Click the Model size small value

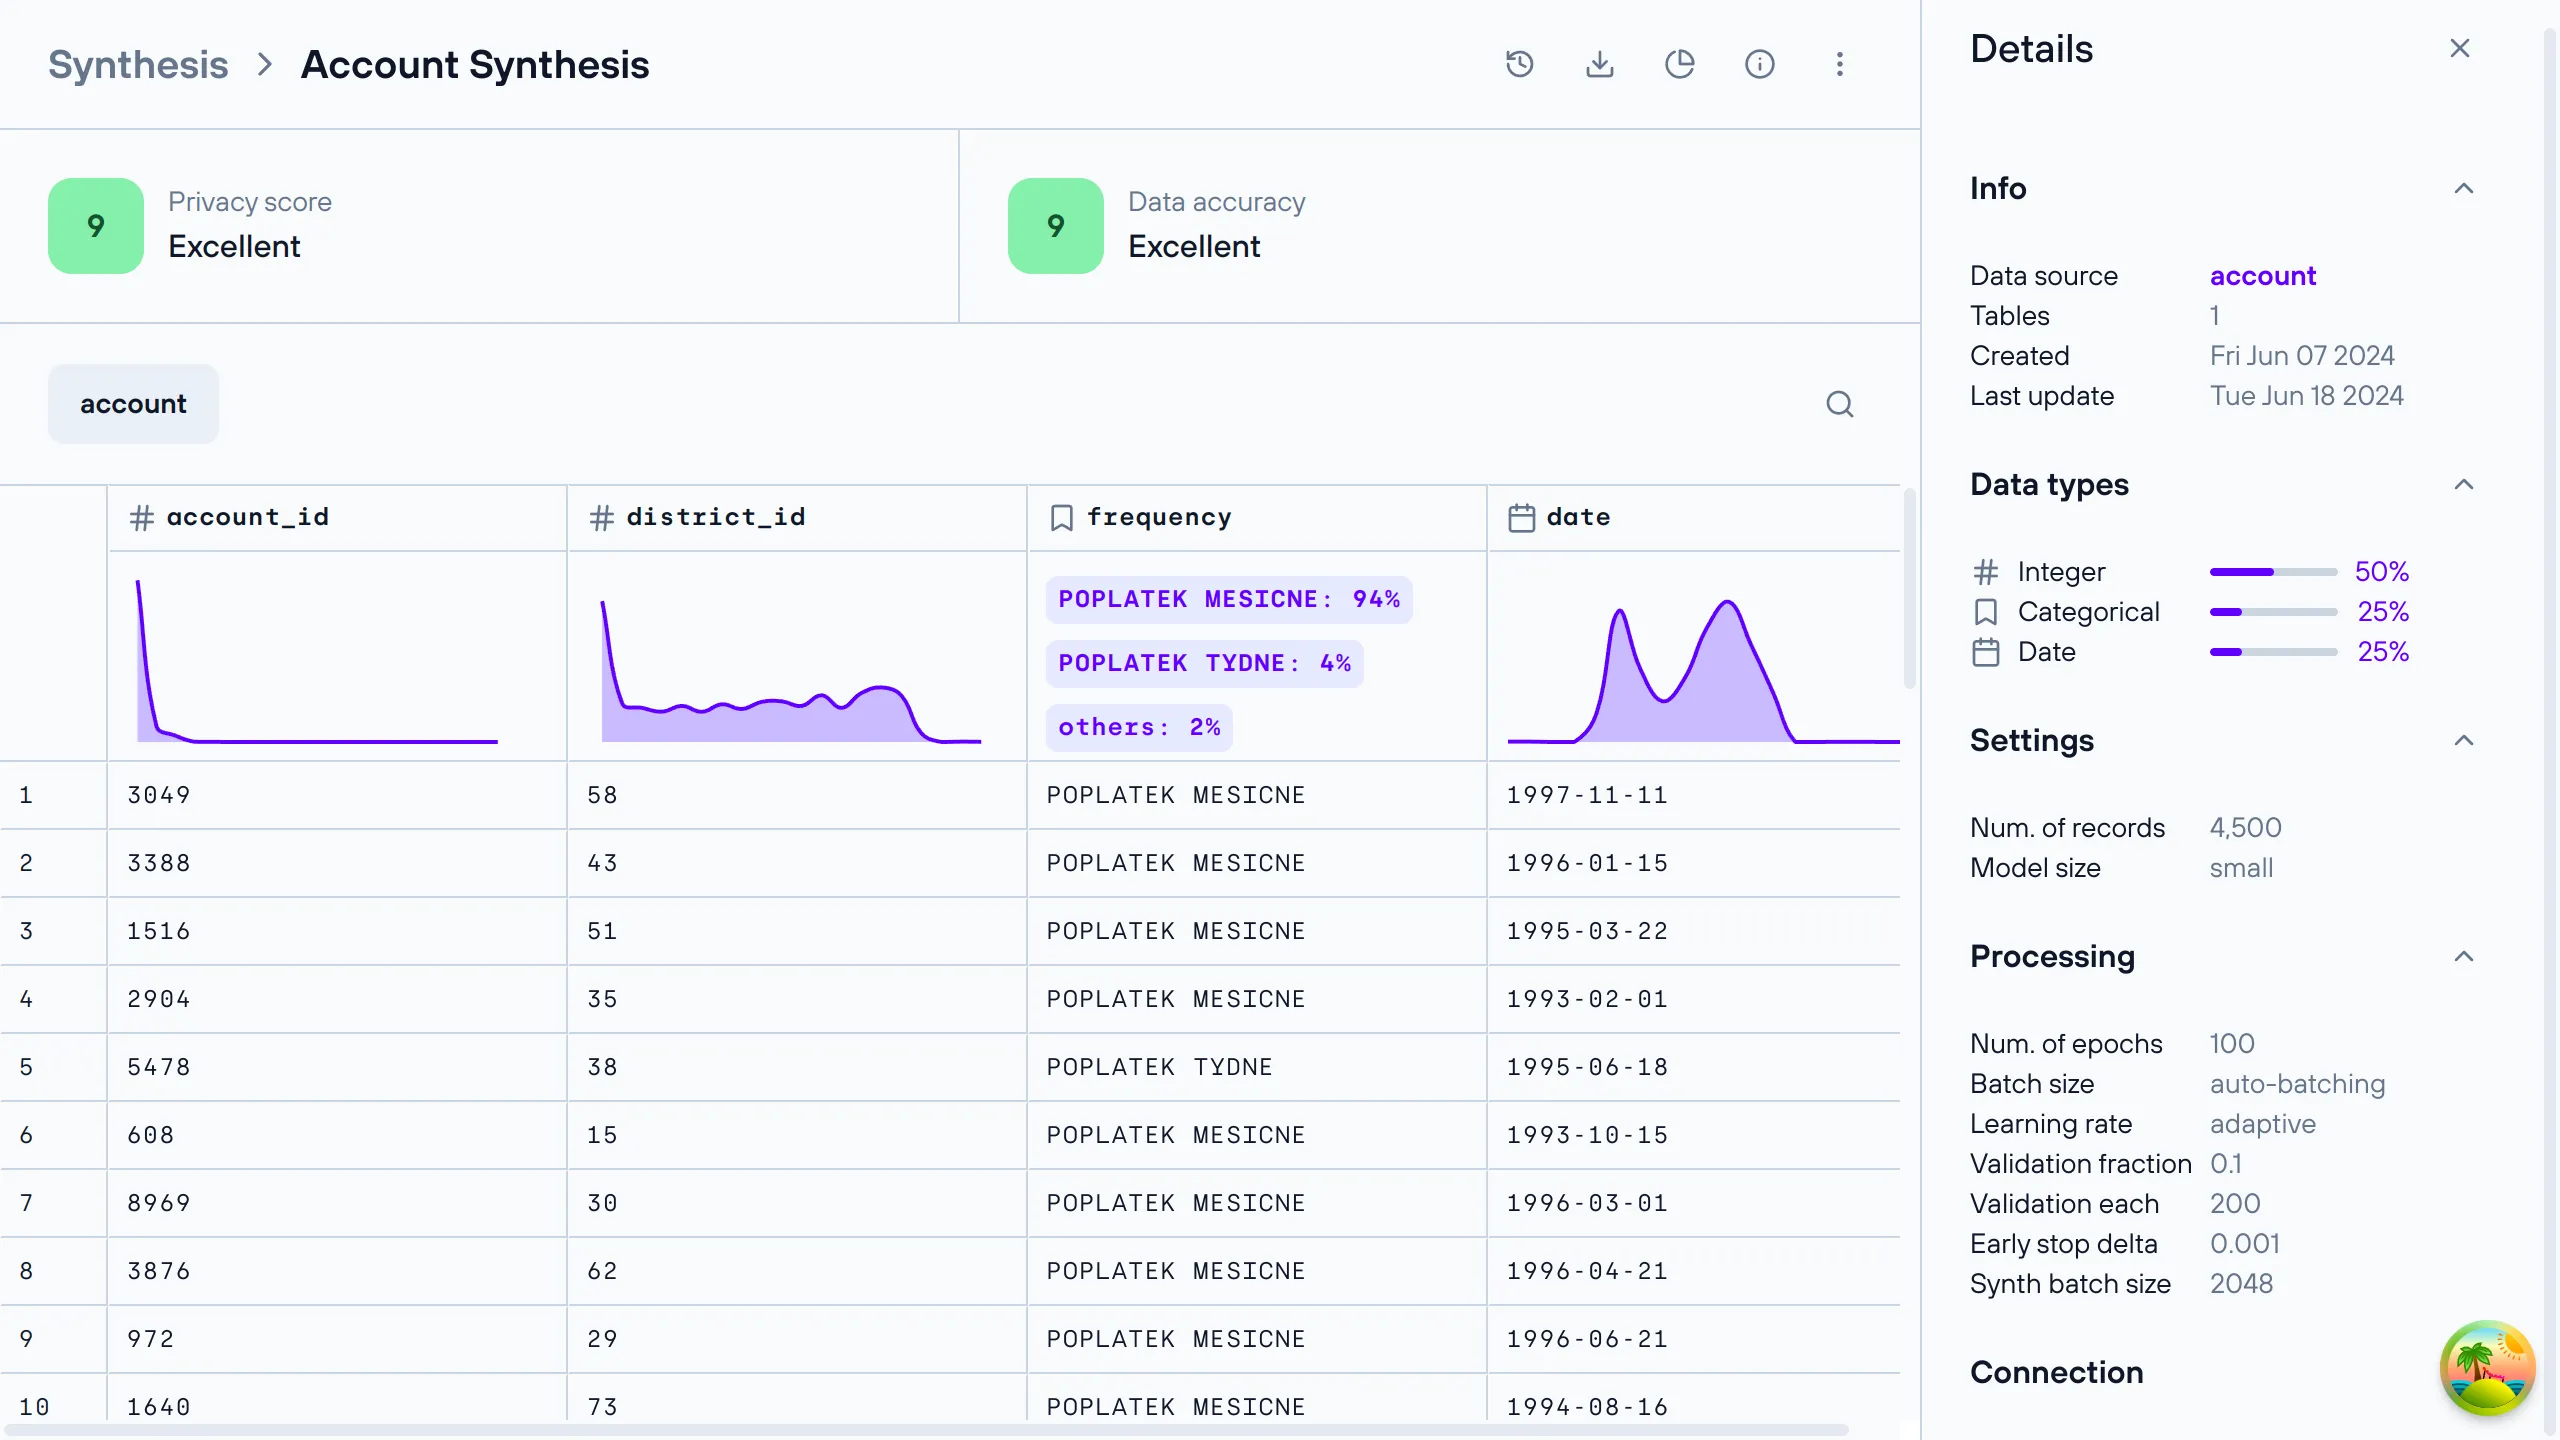(2241, 868)
